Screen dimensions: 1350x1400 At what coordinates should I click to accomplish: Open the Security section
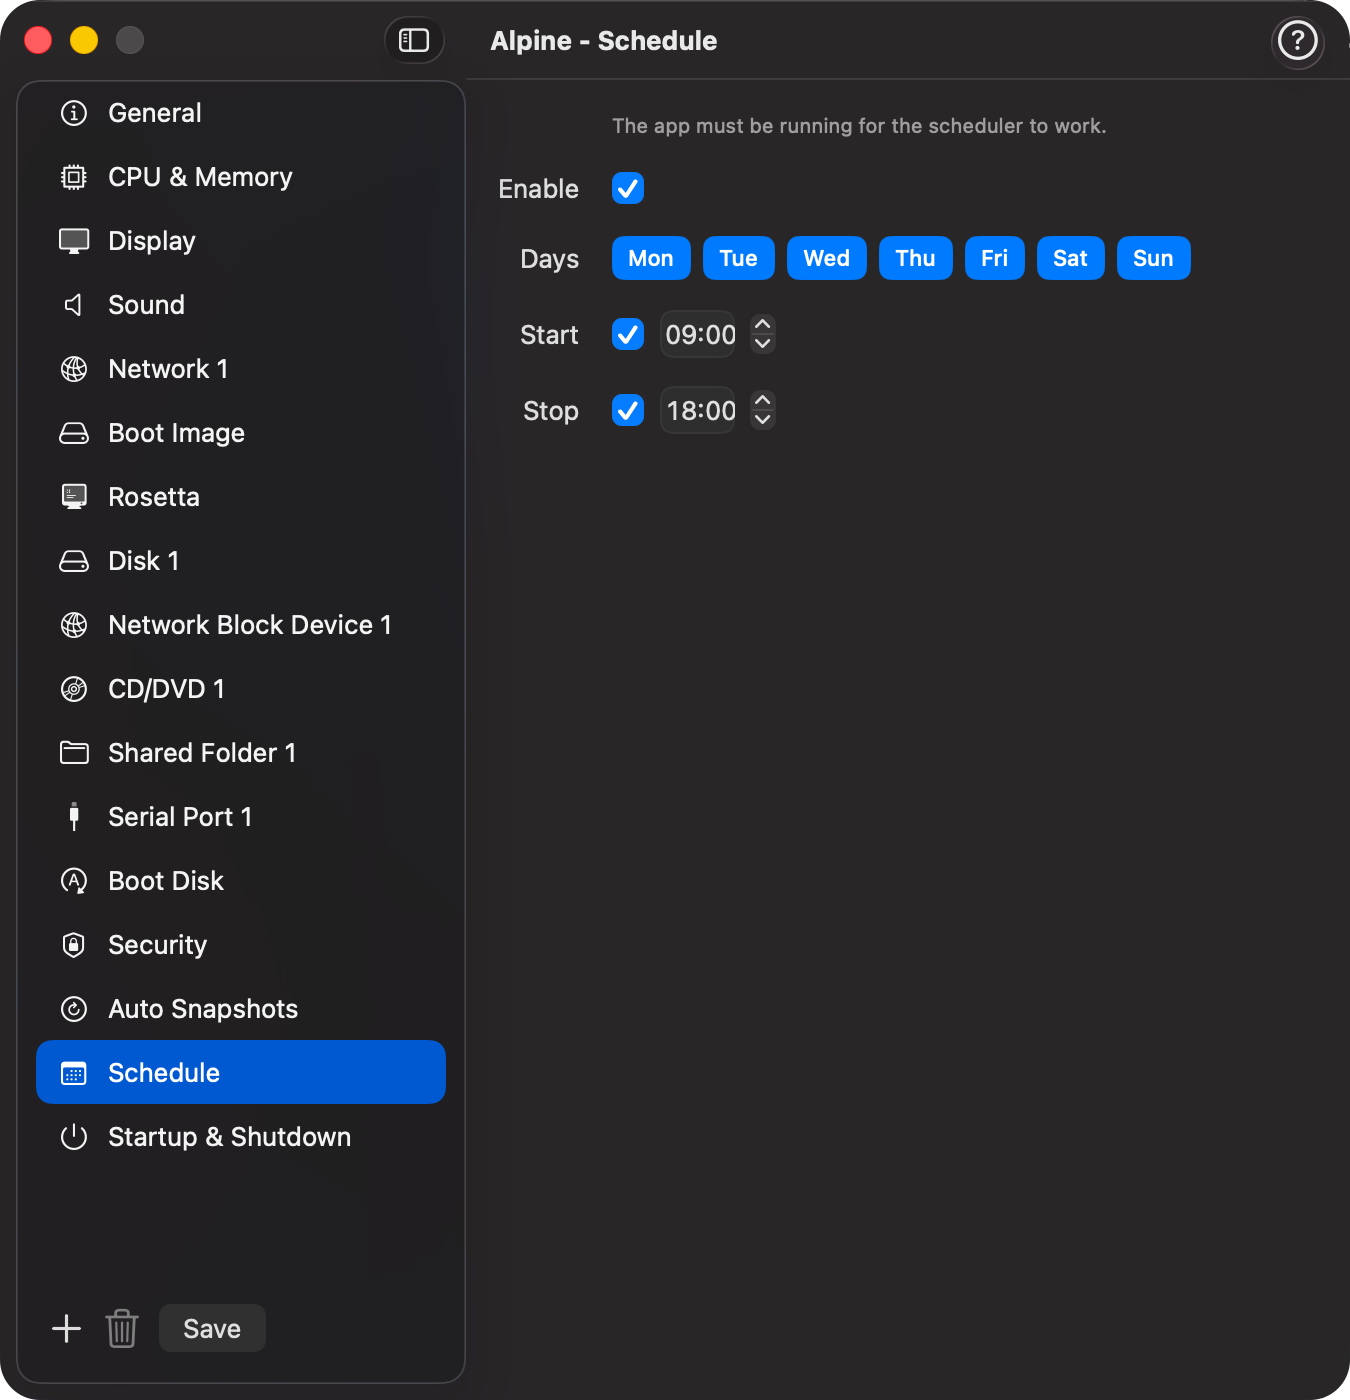241,945
